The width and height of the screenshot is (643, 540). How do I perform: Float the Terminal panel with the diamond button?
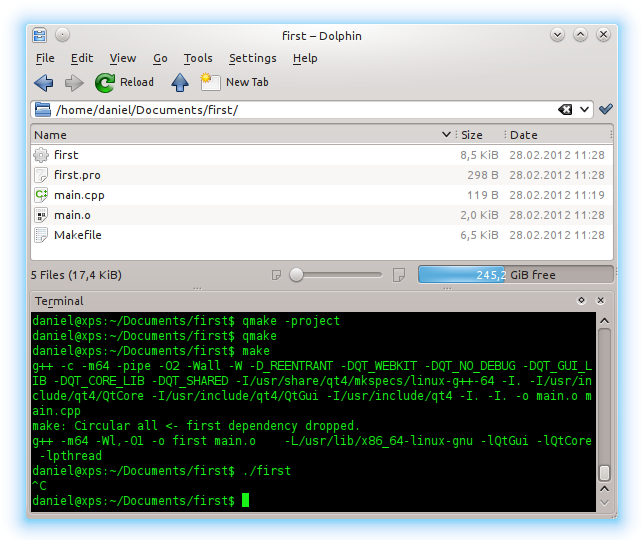coord(581,300)
